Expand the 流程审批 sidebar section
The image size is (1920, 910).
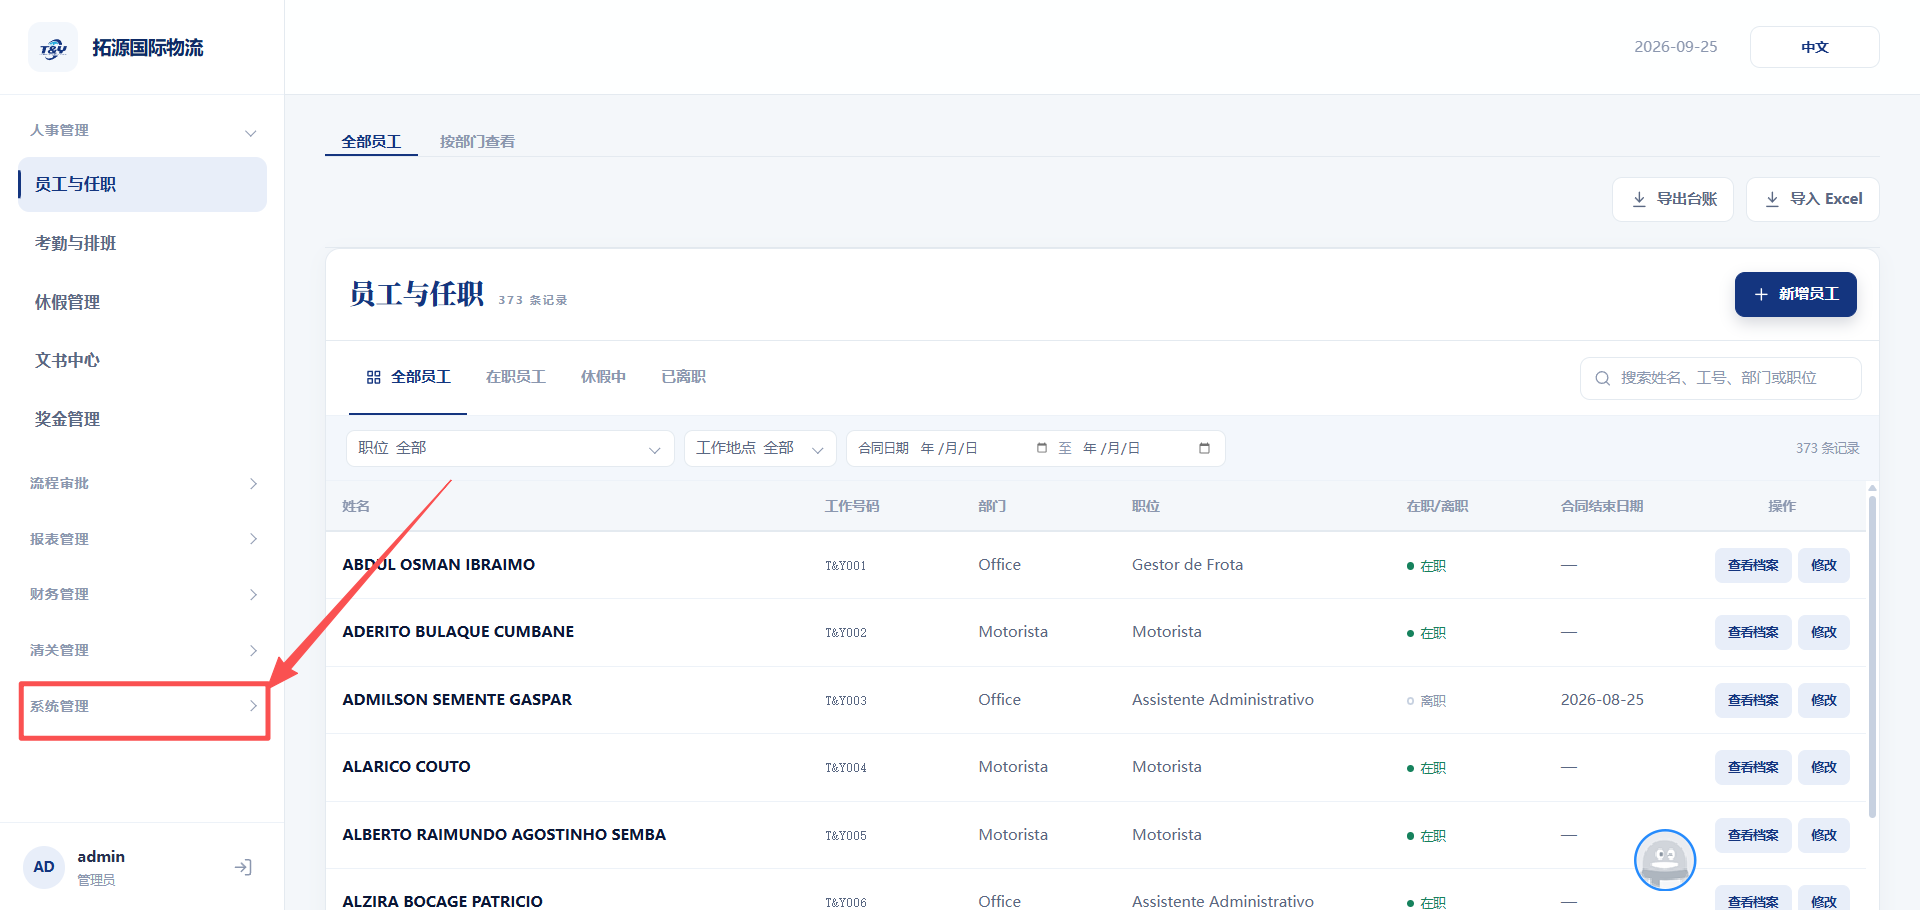click(x=143, y=484)
